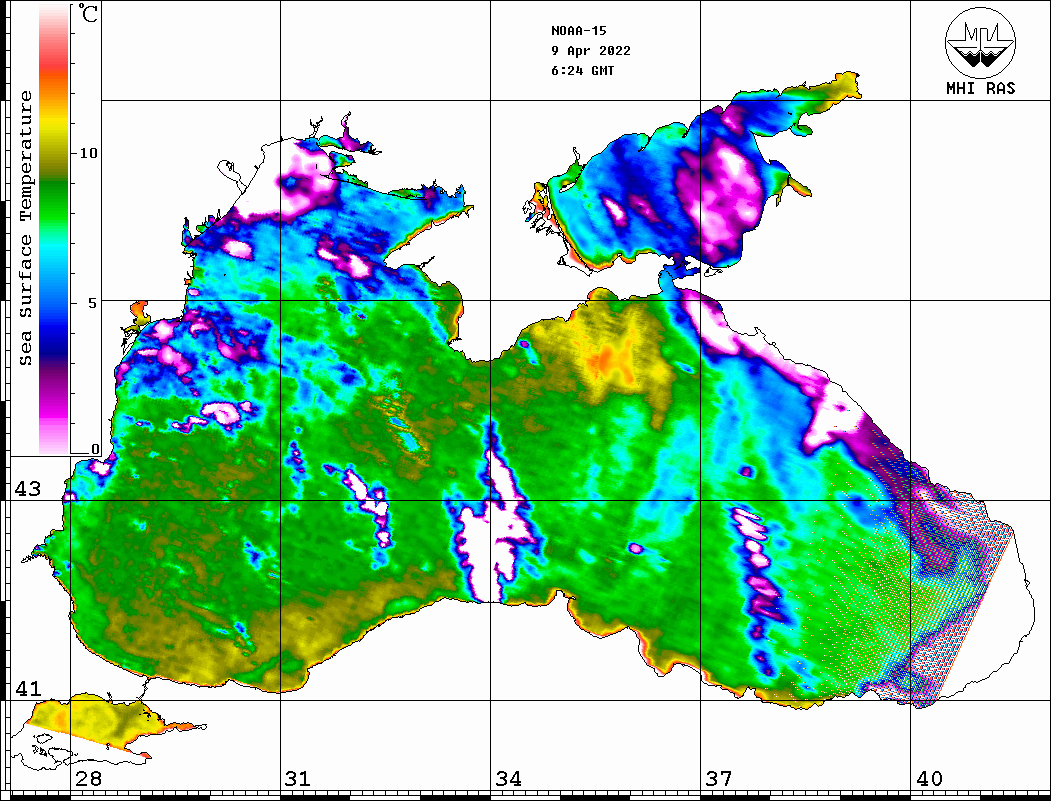
Task: Click longitude label '37'
Action: coord(719,778)
